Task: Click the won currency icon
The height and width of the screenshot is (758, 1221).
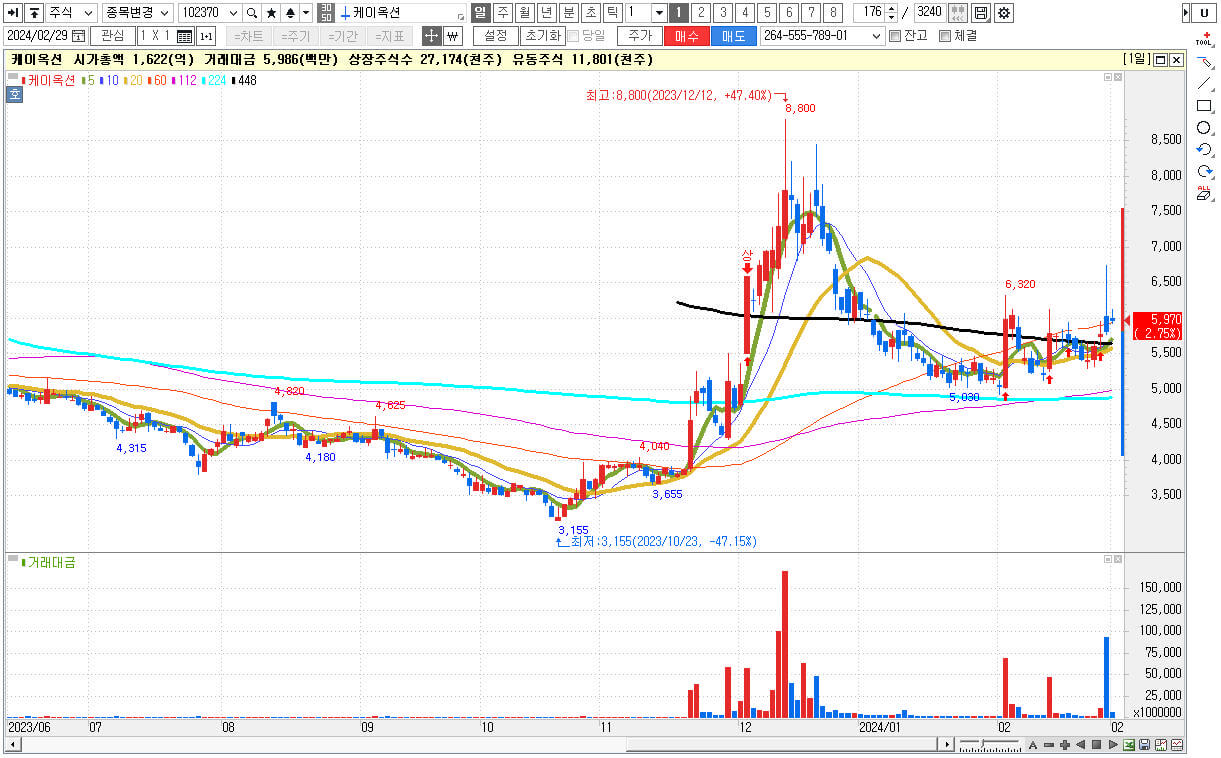Action: 452,36
